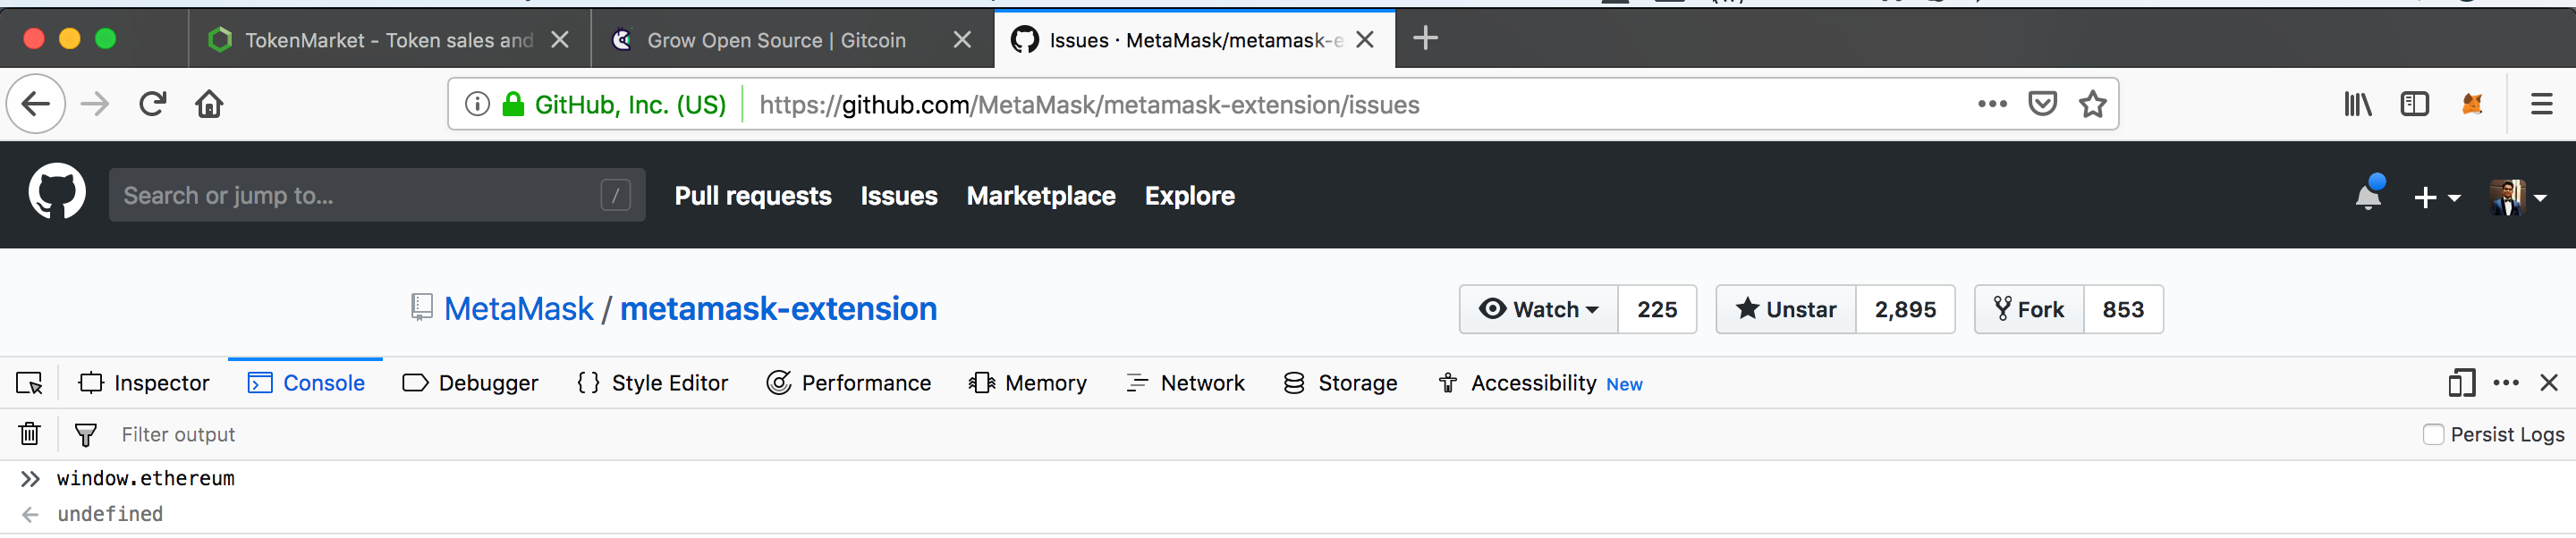Enable Persist Logs in the console
The height and width of the screenshot is (538, 2576).
[2434, 434]
